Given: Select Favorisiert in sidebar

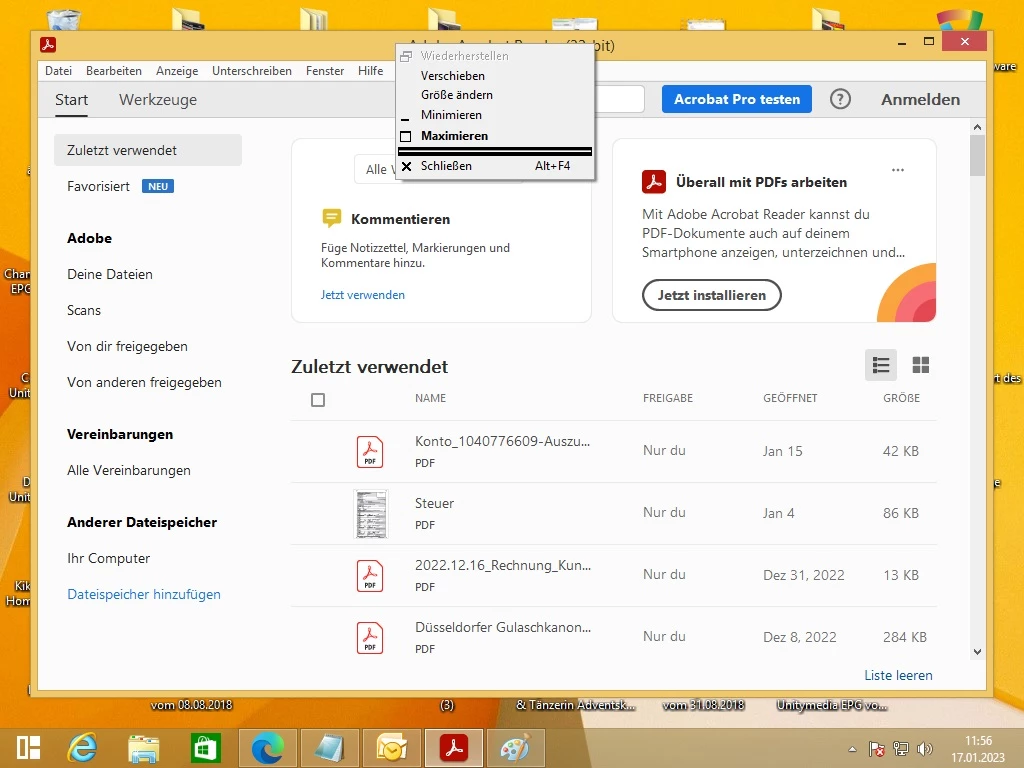Looking at the screenshot, I should click(x=98, y=186).
